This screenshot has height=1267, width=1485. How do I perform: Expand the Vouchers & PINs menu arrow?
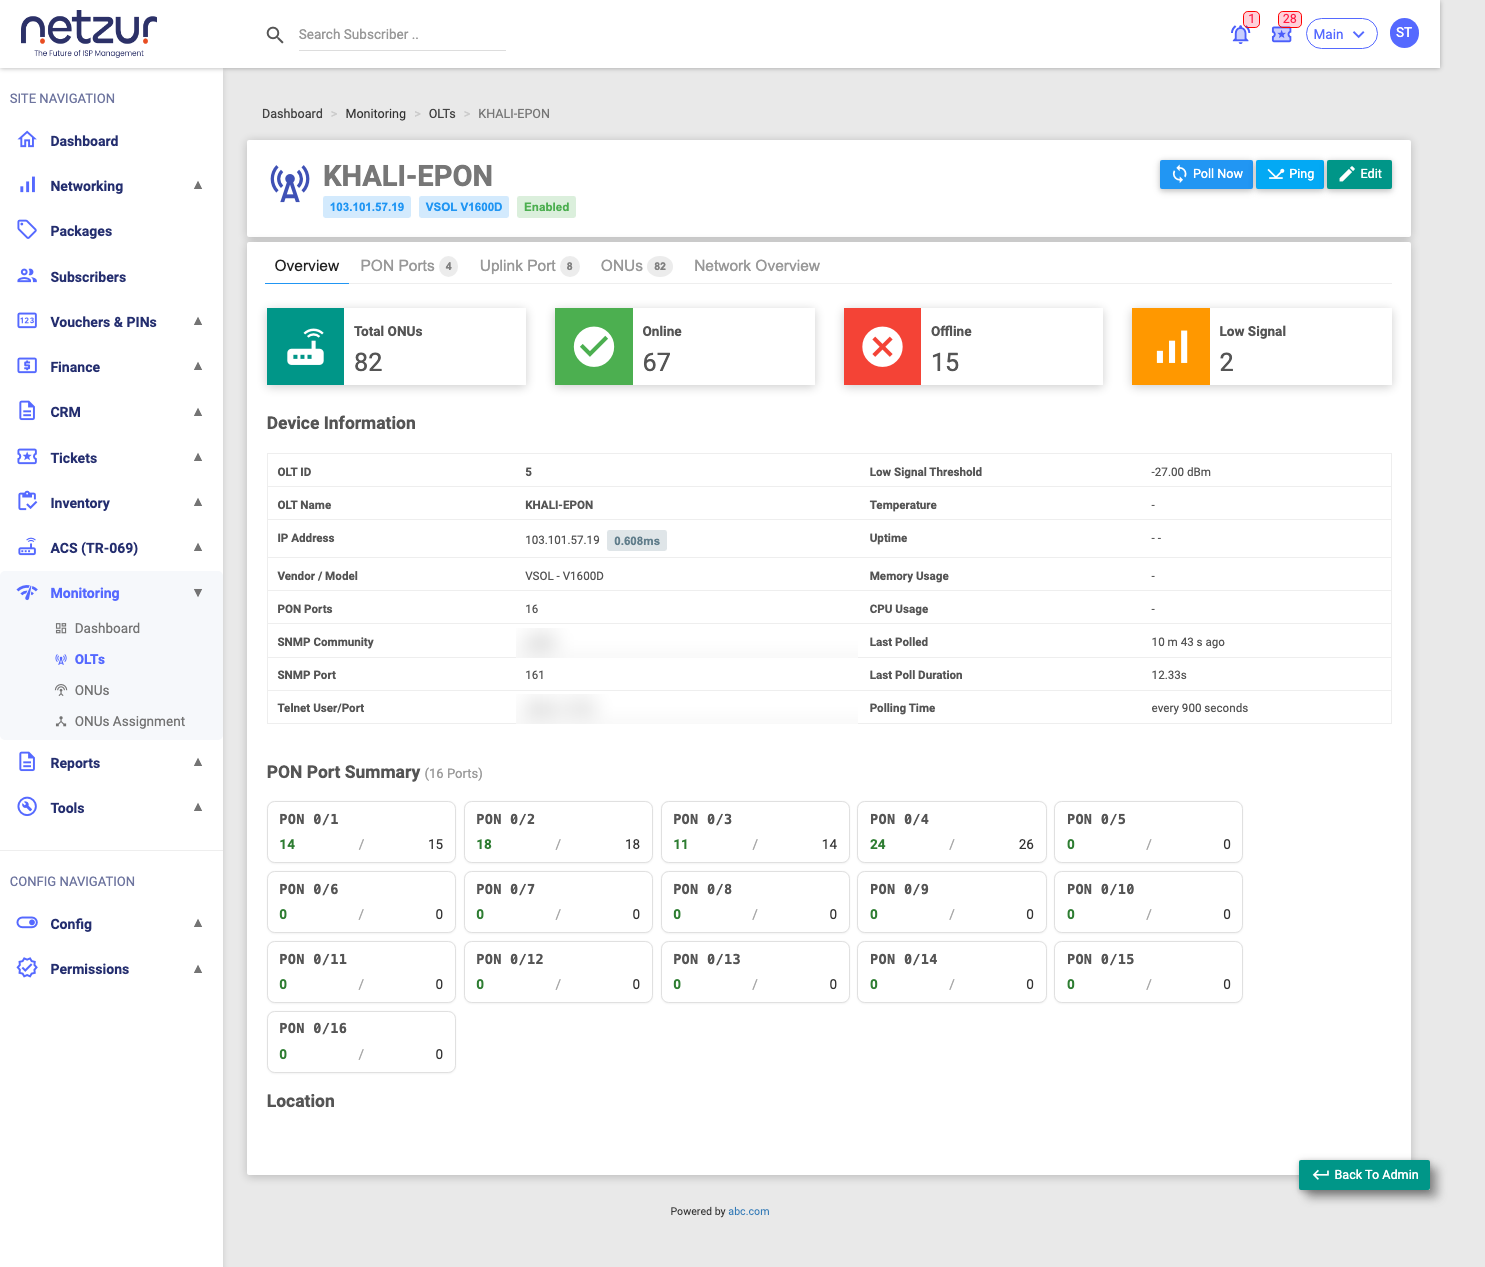point(198,321)
